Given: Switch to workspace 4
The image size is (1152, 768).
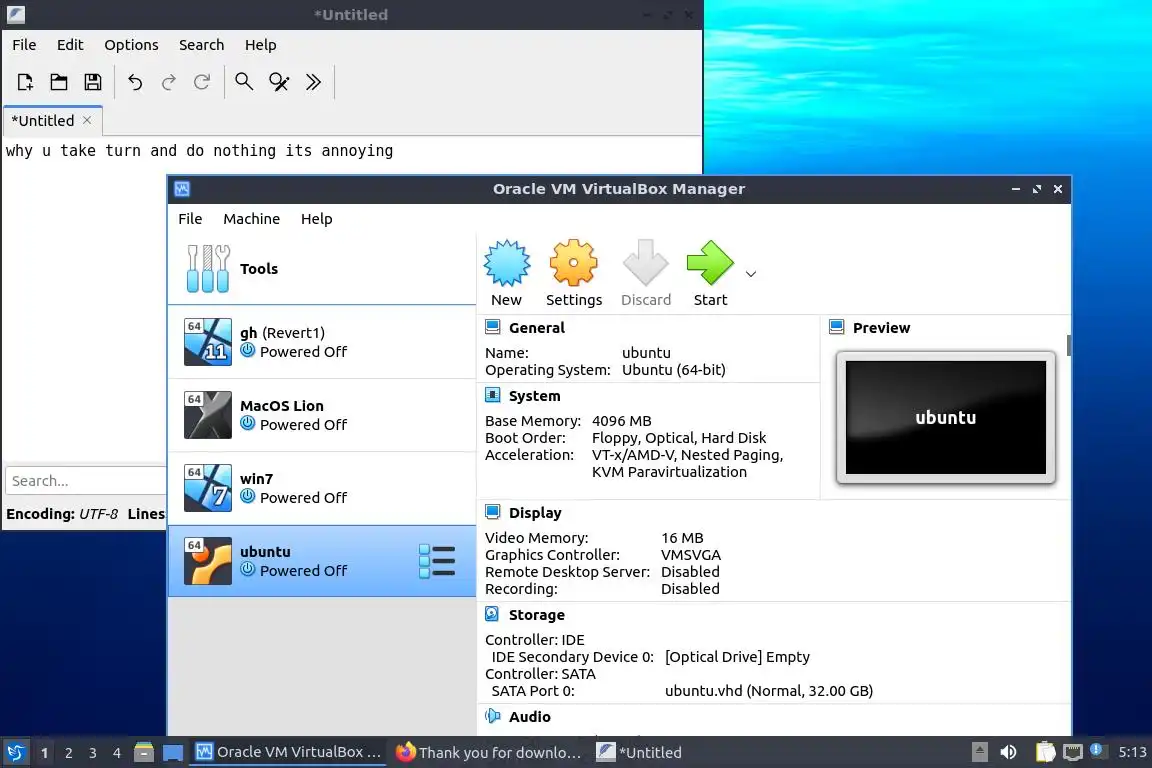Looking at the screenshot, I should pos(117,753).
